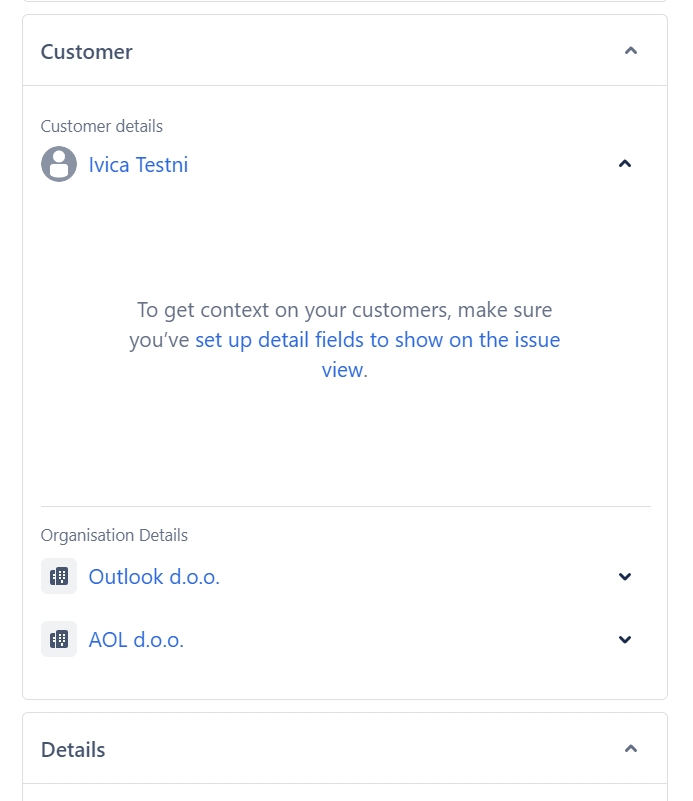693x801 pixels.
Task: Click the building icon beside AOL d.o.o.
Action: (x=59, y=639)
